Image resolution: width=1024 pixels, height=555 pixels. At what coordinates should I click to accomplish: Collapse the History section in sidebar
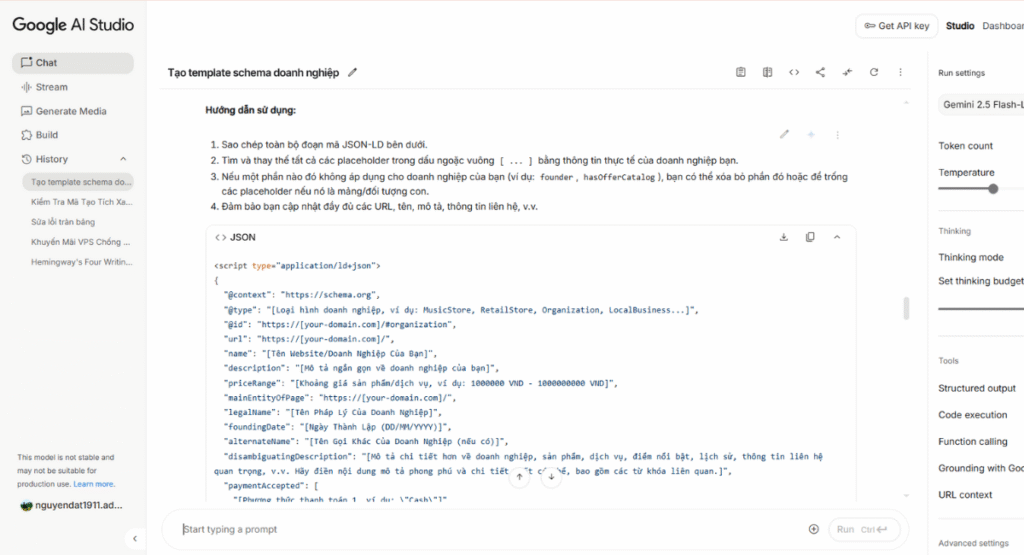click(123, 159)
